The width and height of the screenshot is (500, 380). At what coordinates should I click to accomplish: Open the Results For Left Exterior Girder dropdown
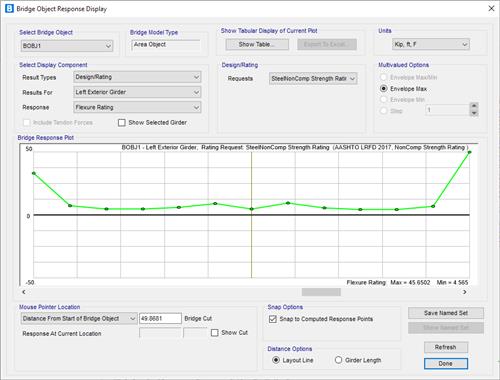tap(137, 92)
